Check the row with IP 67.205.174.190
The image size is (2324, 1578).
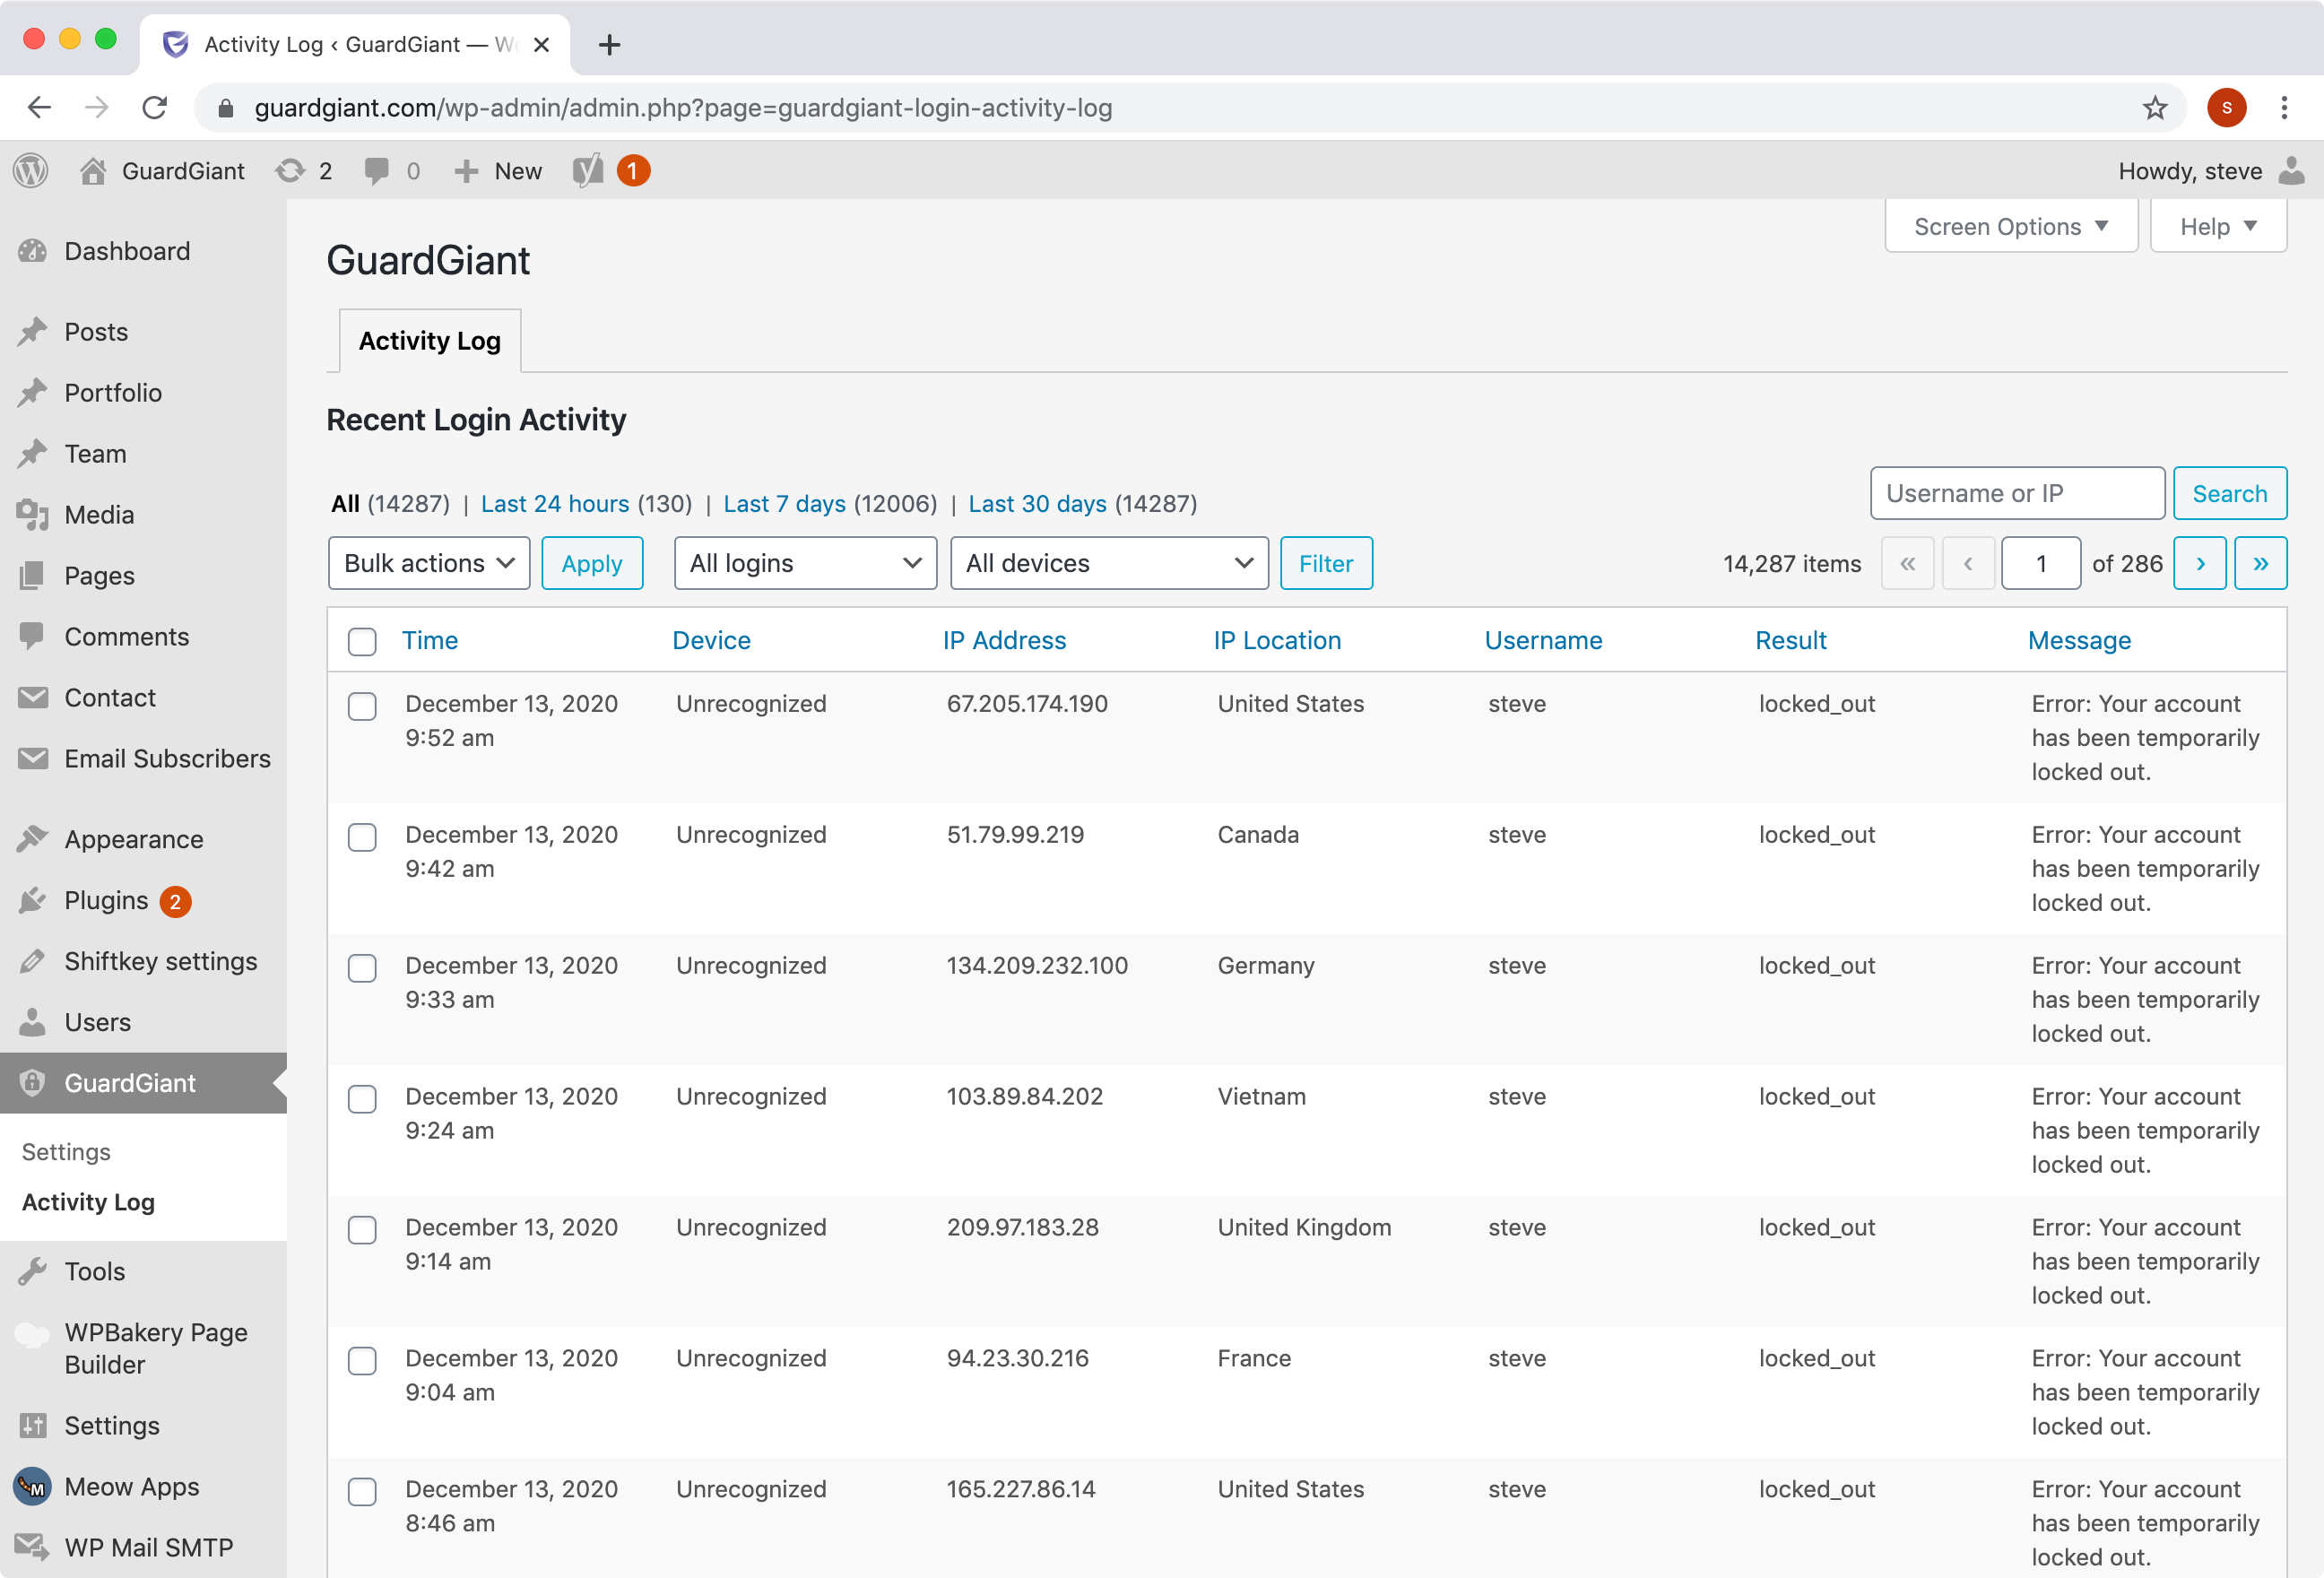(362, 706)
